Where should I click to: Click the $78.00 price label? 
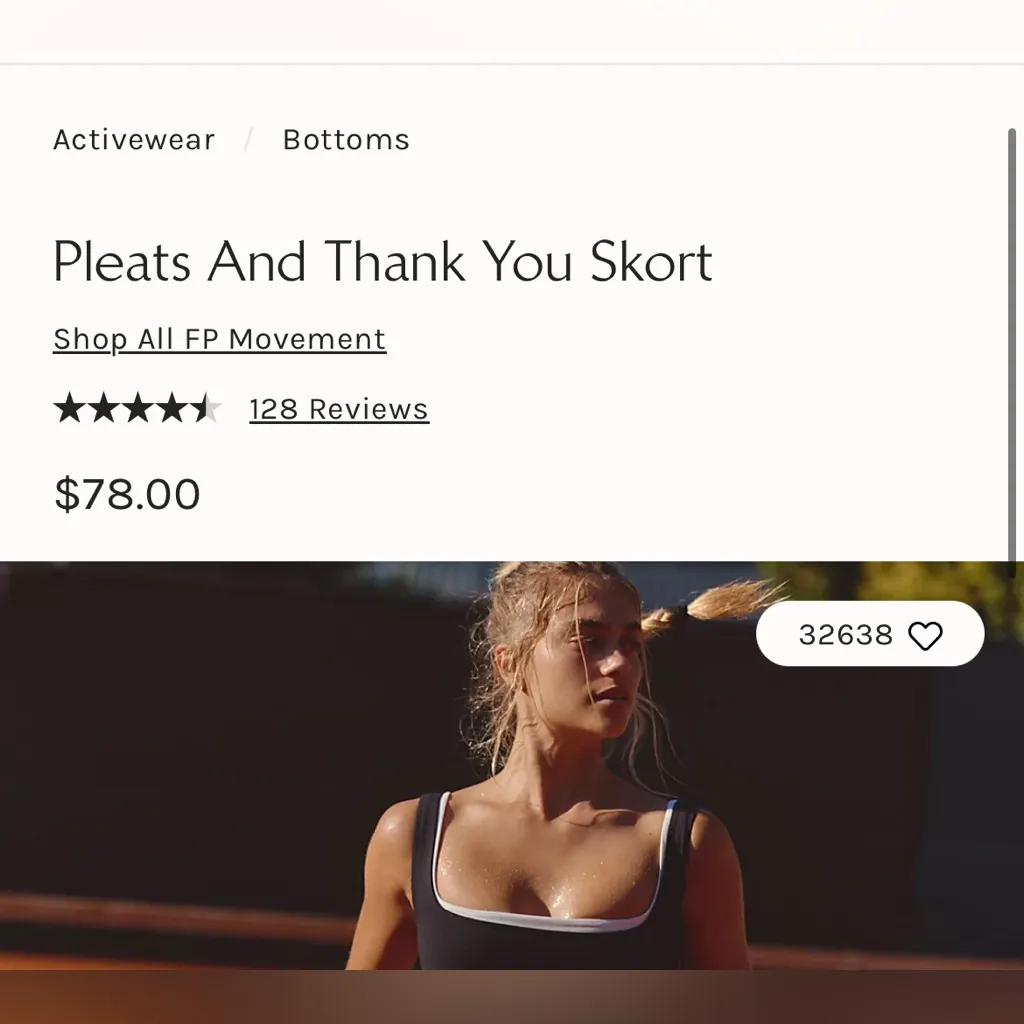[127, 493]
